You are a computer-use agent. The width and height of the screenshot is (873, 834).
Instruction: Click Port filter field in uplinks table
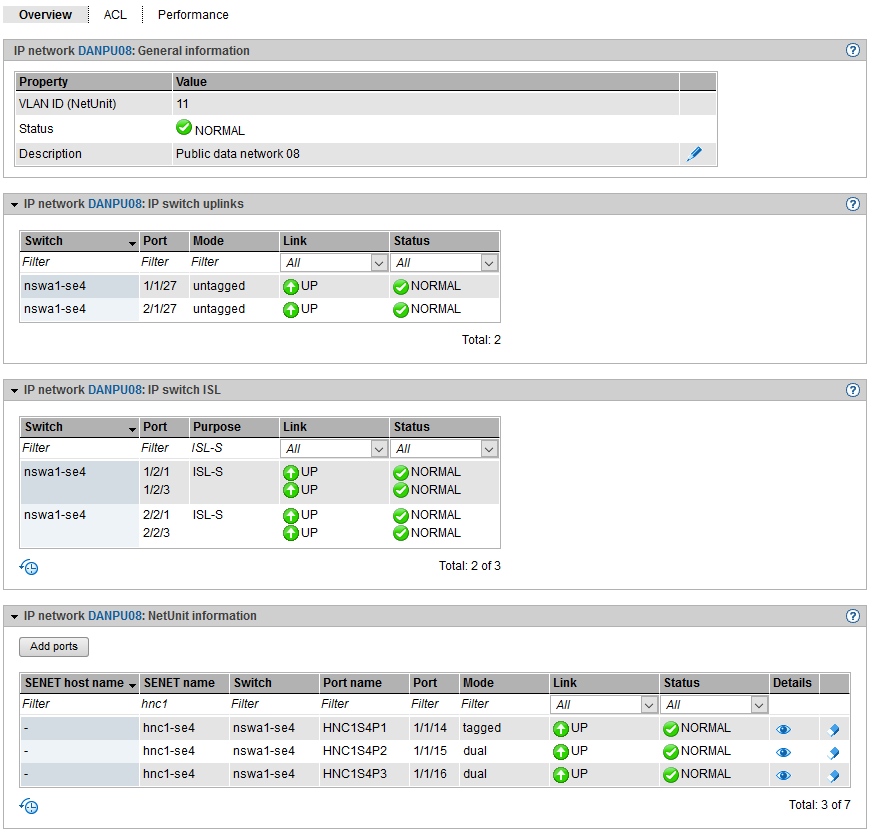pos(164,262)
